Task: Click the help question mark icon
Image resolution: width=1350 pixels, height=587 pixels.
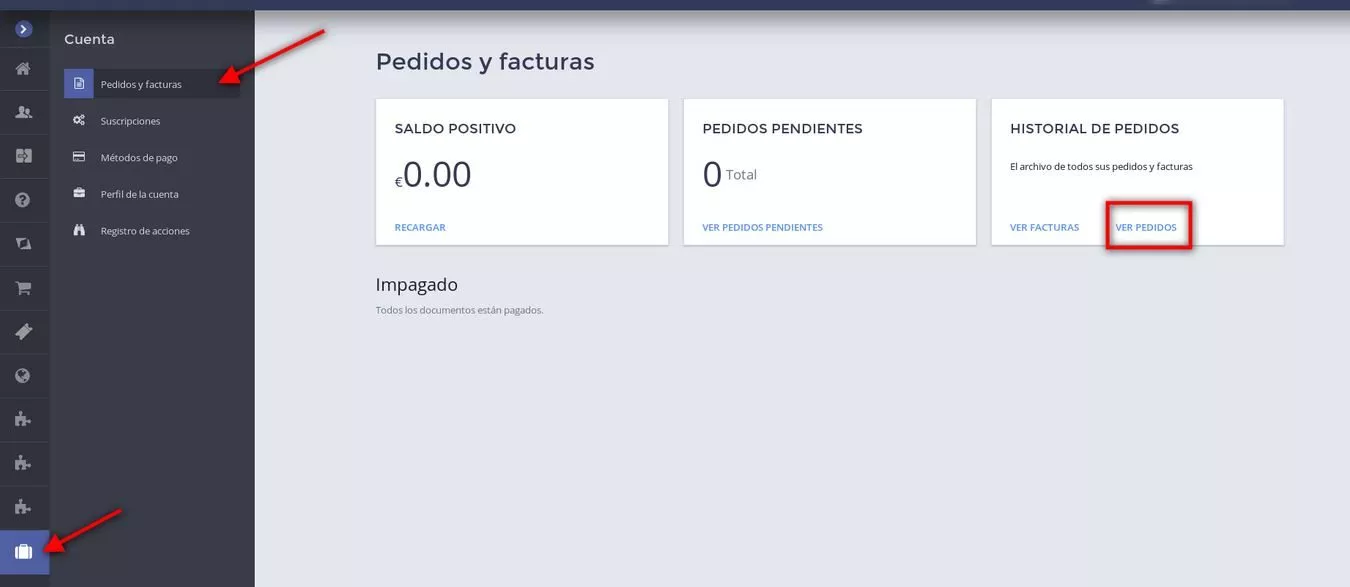Action: click(24, 200)
